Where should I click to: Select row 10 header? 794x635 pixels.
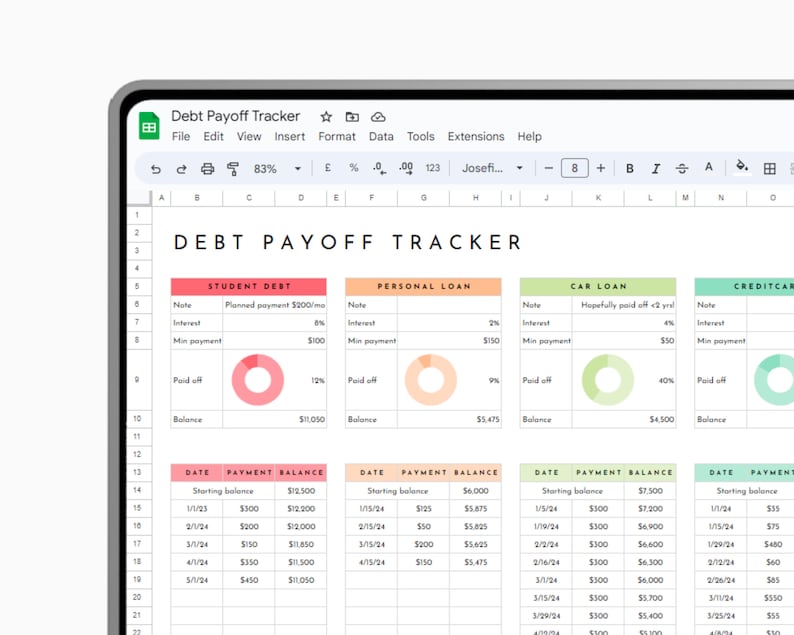[137, 419]
